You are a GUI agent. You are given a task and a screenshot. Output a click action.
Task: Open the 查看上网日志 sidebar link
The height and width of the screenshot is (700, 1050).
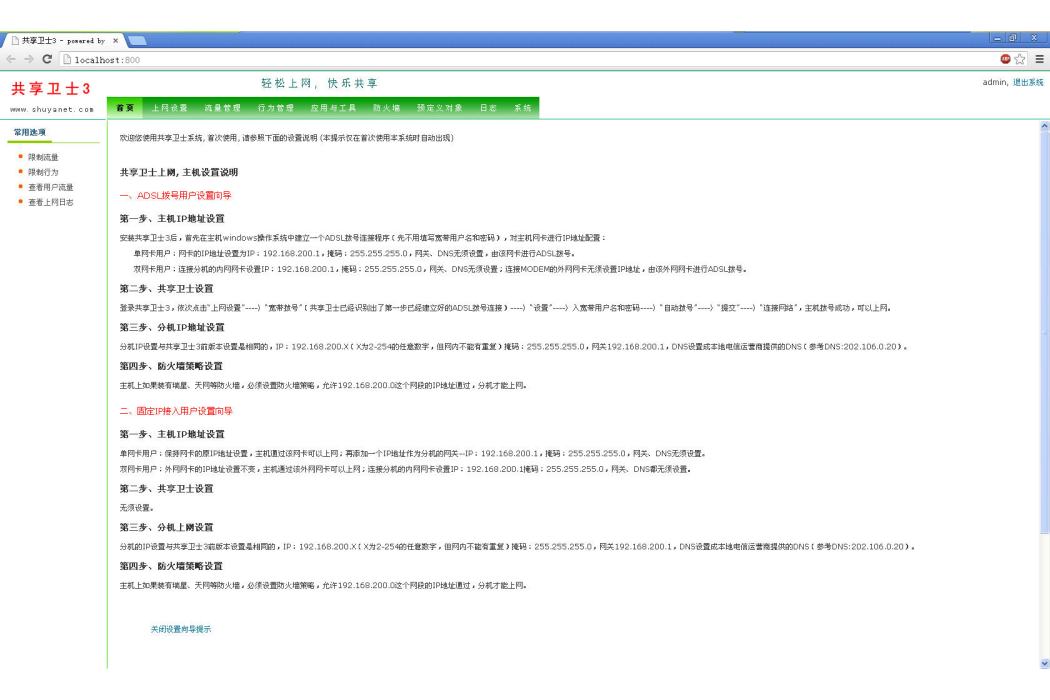(x=51, y=202)
